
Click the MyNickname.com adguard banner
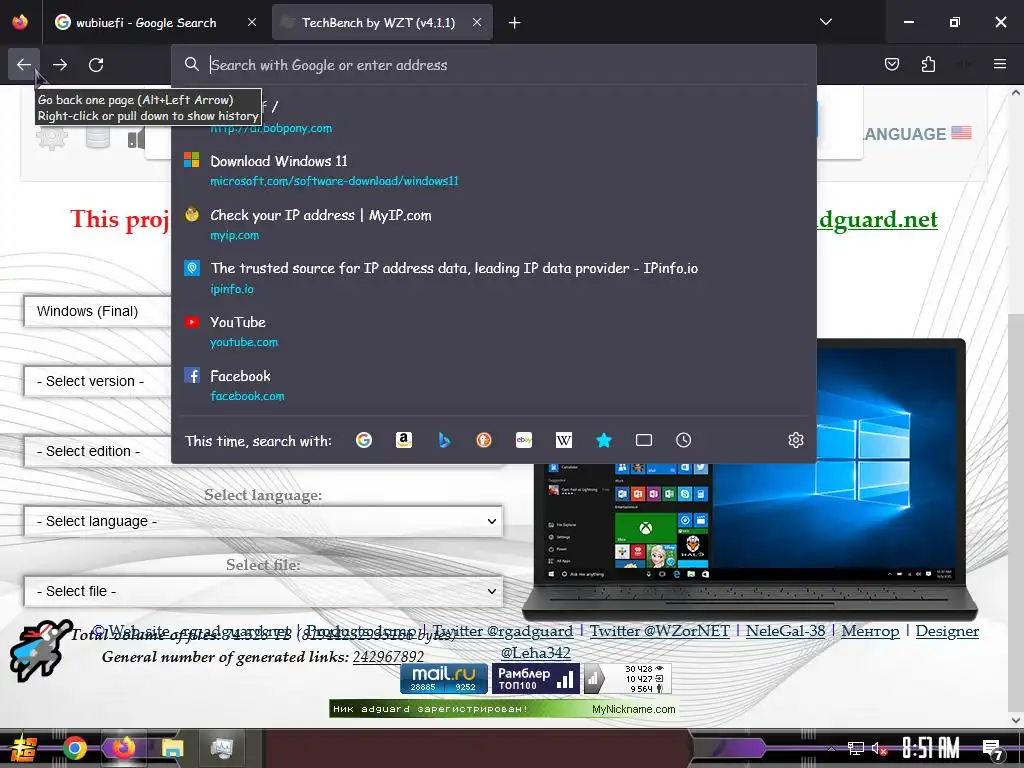(503, 709)
